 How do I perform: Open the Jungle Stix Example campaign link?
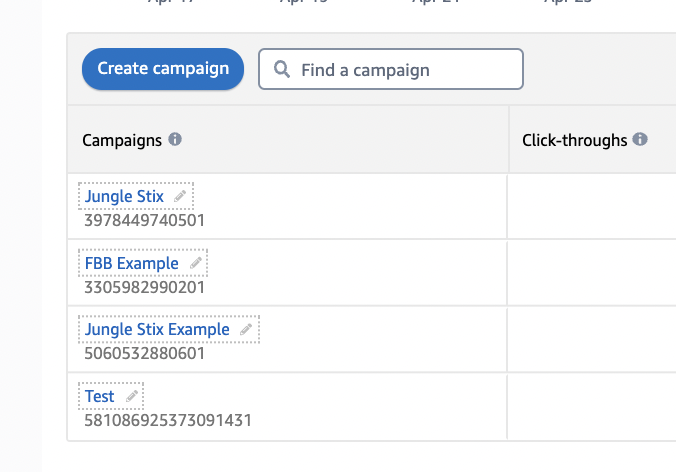click(x=157, y=329)
